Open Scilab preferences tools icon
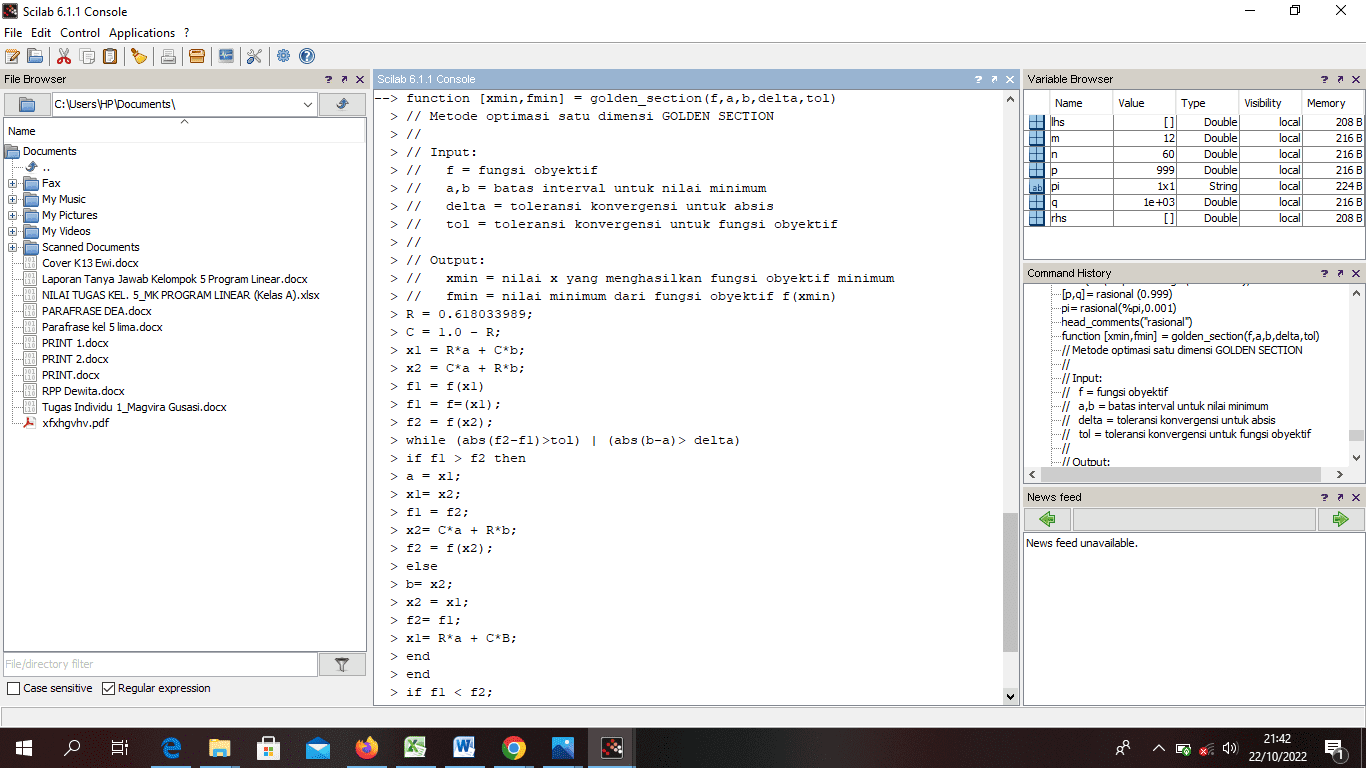This screenshot has width=1366, height=768. [x=254, y=56]
